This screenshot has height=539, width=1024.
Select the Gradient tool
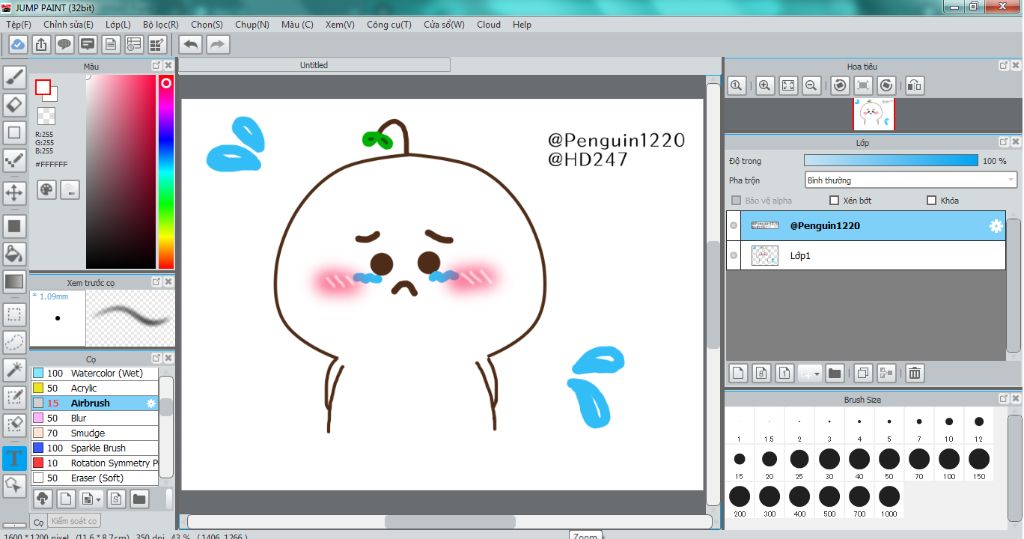pyautogui.click(x=14, y=282)
